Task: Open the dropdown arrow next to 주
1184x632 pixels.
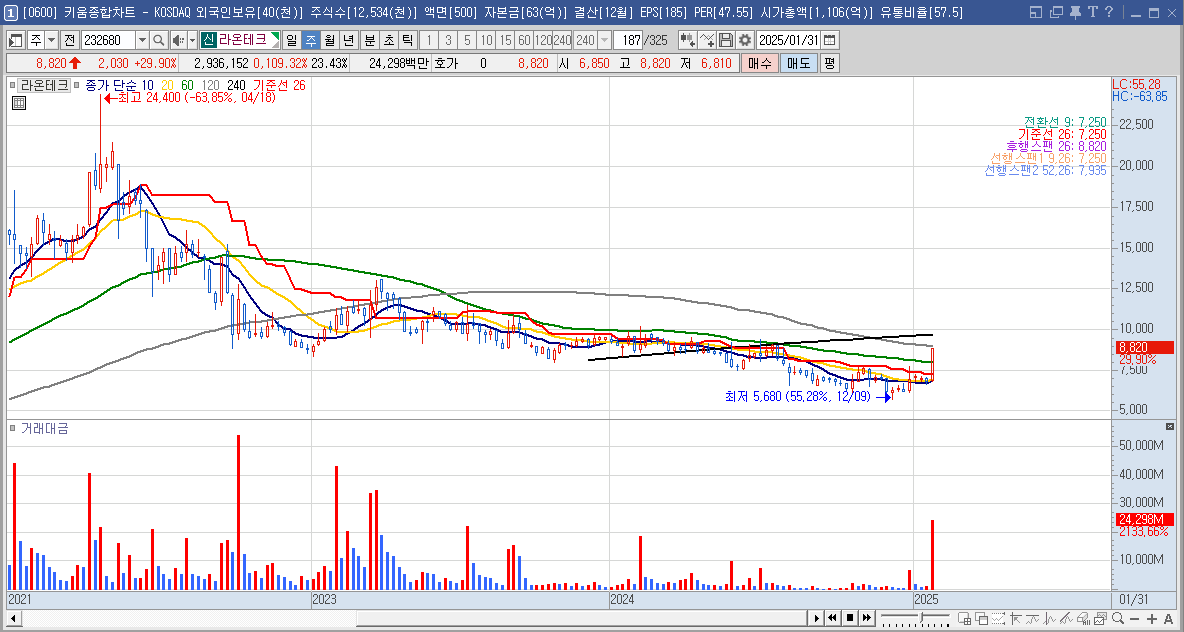Action: click(x=51, y=40)
